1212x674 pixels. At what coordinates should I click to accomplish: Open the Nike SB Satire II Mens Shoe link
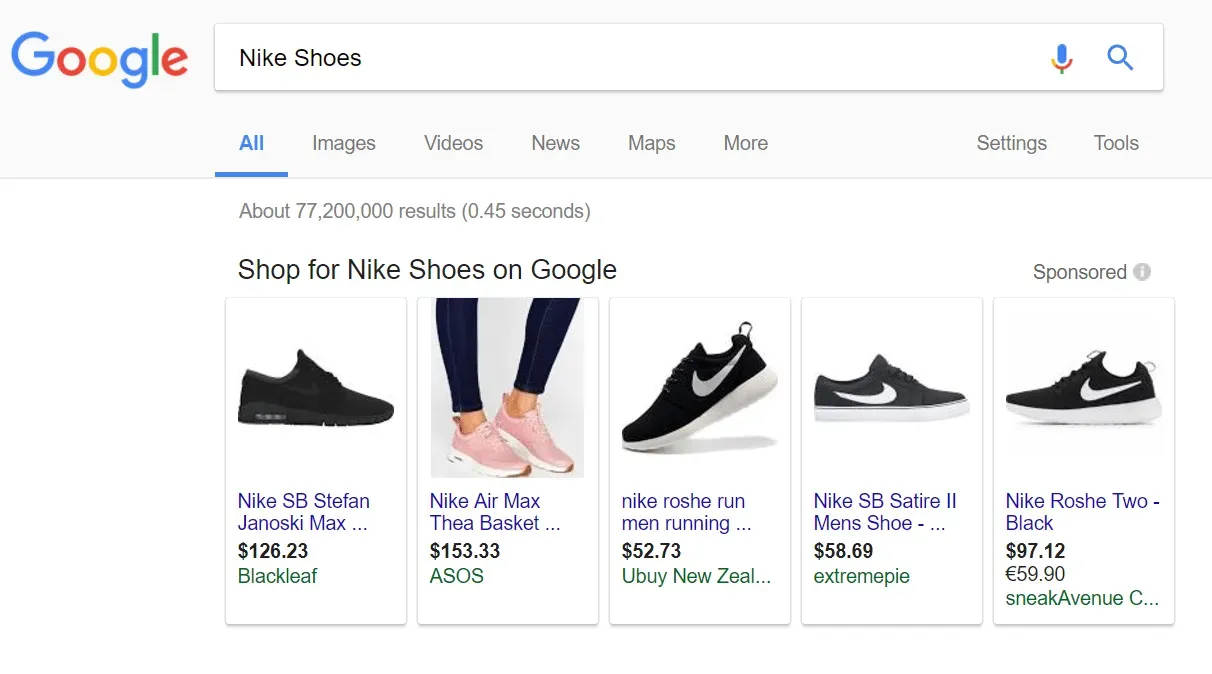point(884,512)
